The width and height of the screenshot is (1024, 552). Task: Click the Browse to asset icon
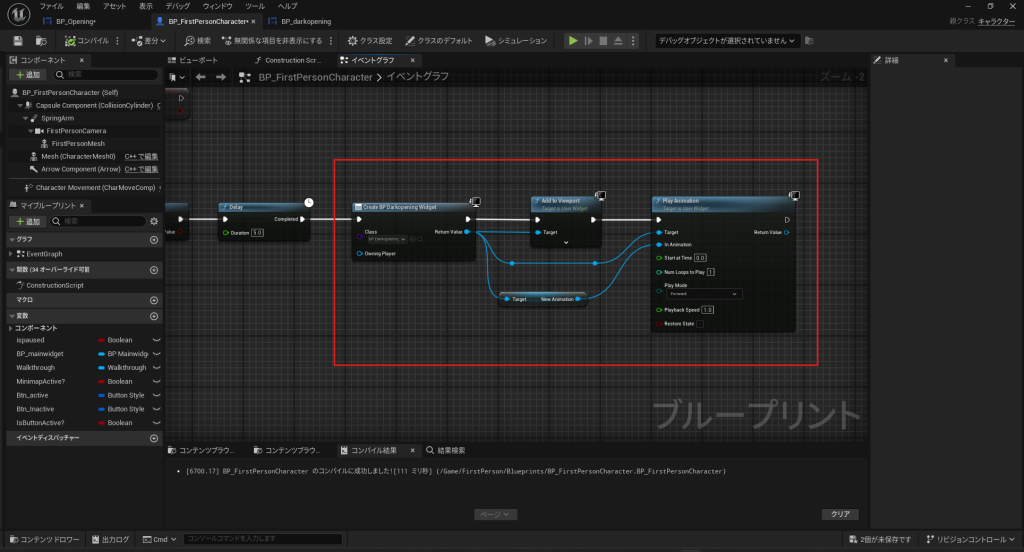(41, 41)
